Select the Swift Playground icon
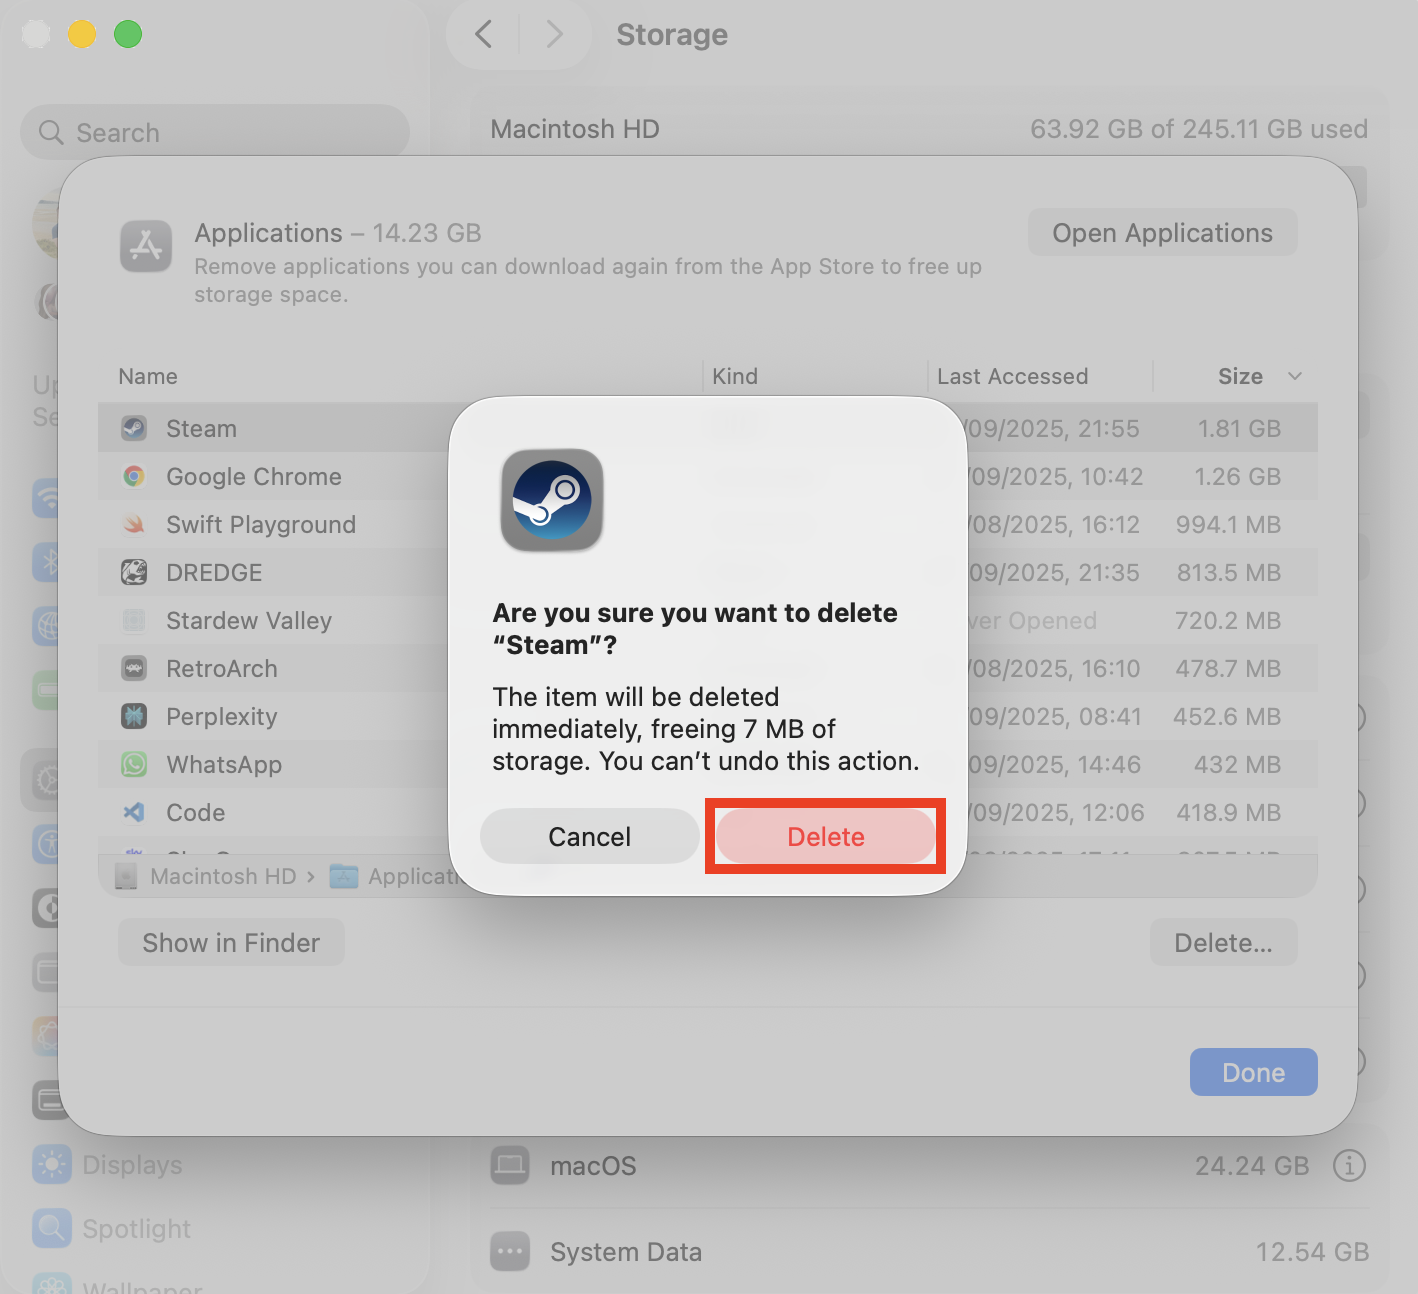 133,524
